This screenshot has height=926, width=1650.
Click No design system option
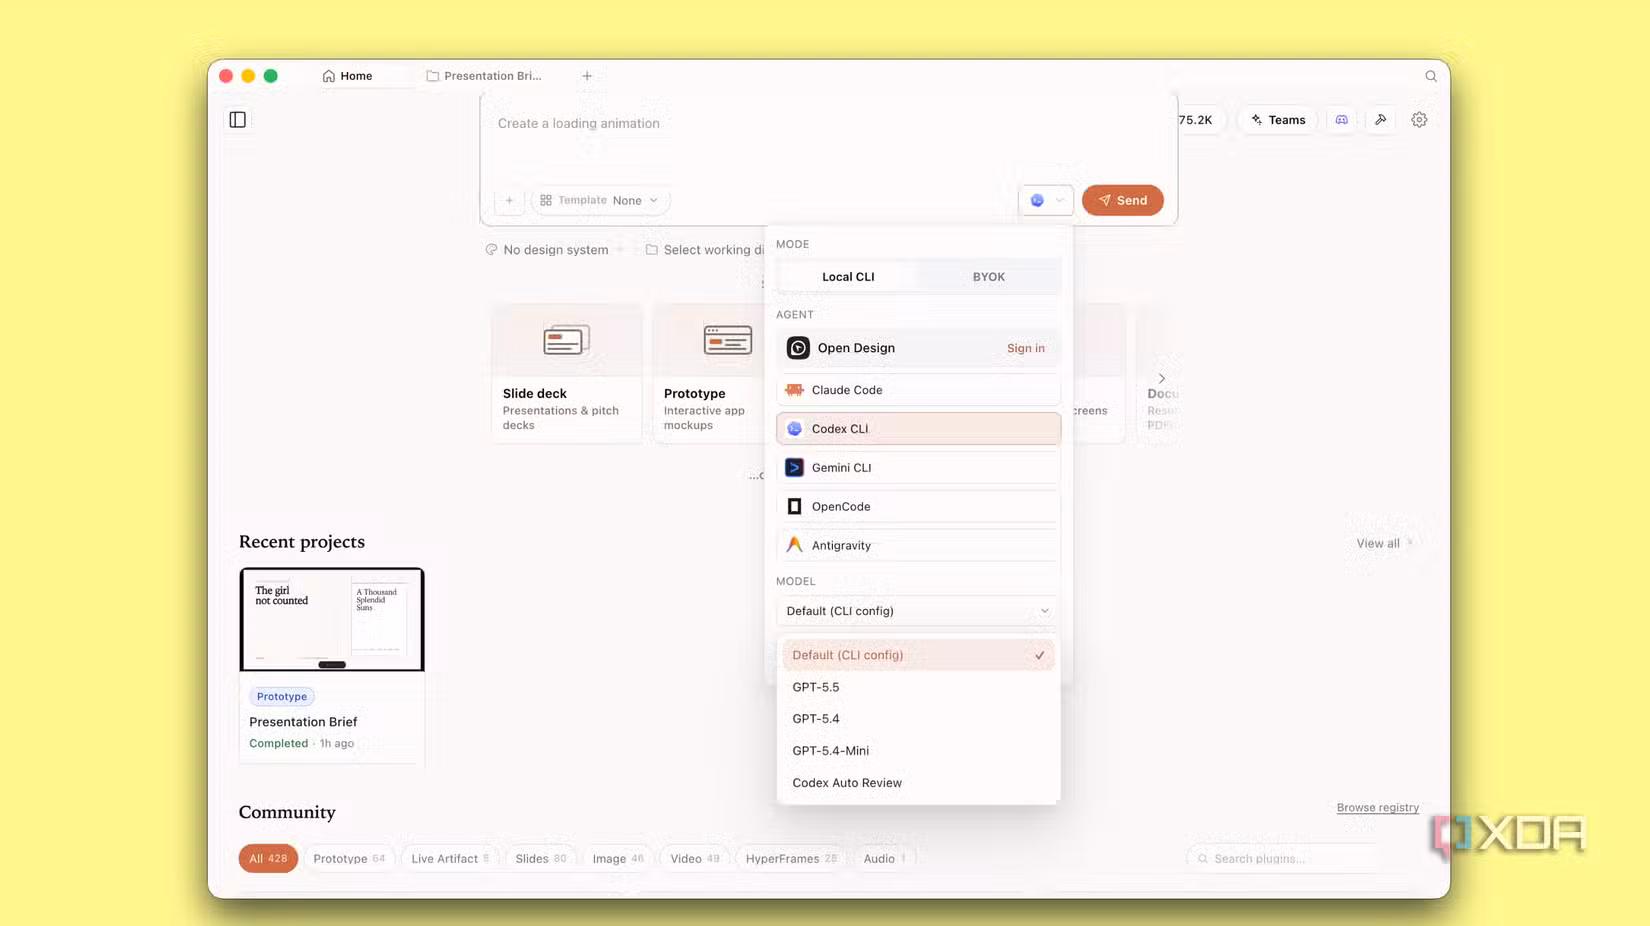pyautogui.click(x=547, y=250)
